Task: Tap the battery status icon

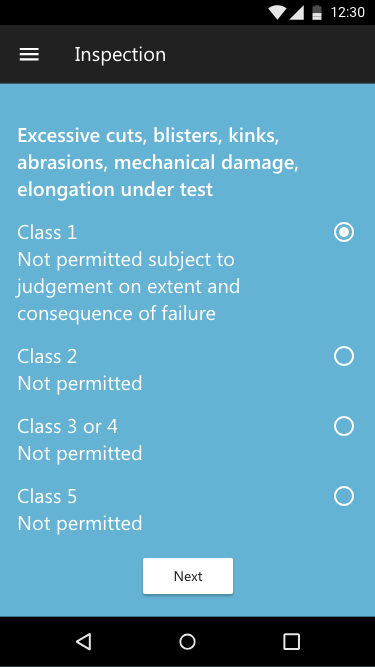Action: click(317, 13)
